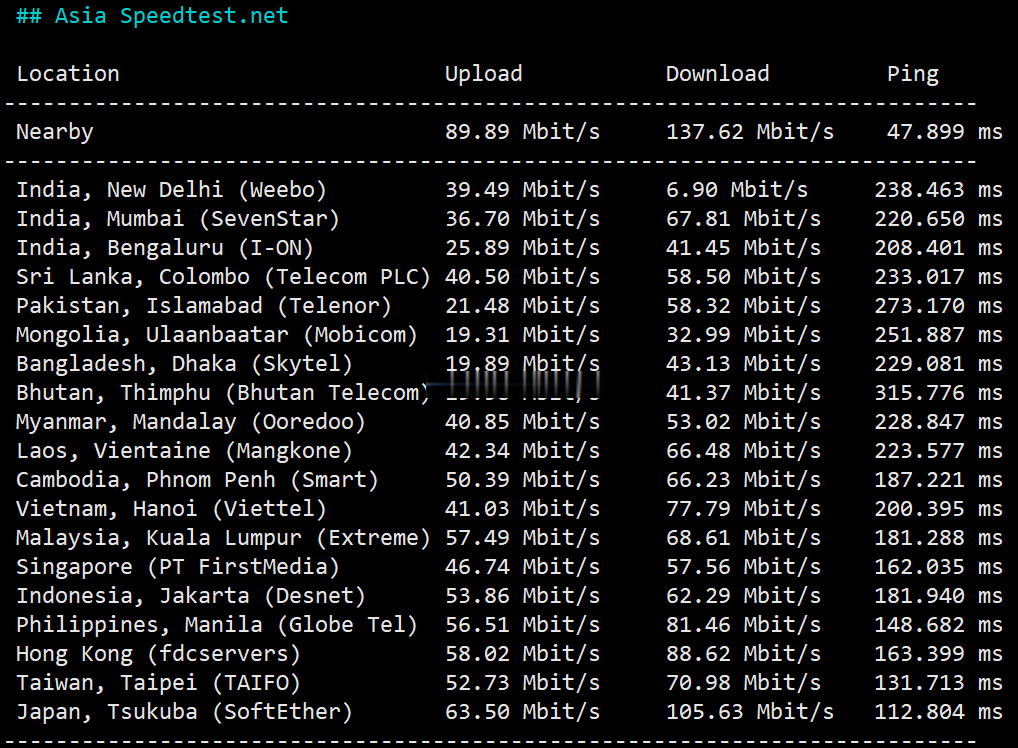Image resolution: width=1018 pixels, height=748 pixels.
Task: Click Manila ping 148.682 ms
Action: coord(938,625)
